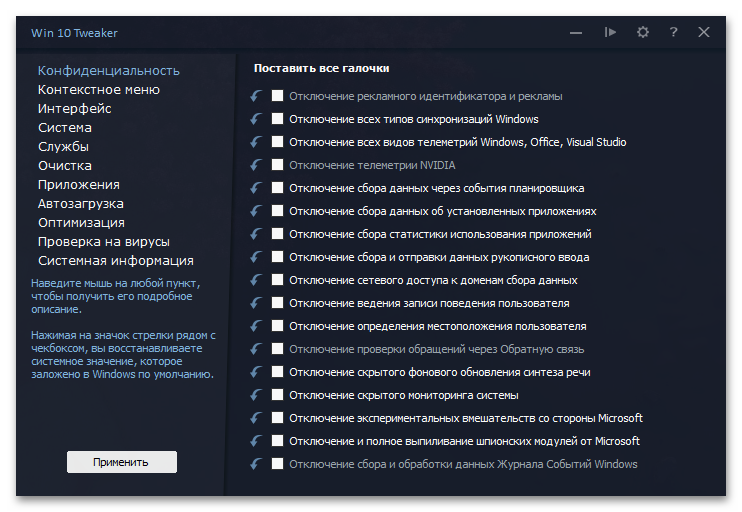The height and width of the screenshot is (512, 742).
Task: Click label about Журнала Событий Windows
Action: [463, 464]
